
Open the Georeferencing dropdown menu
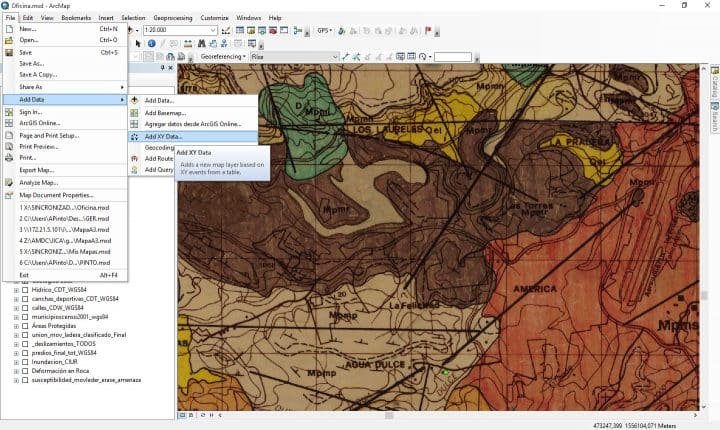(223, 57)
